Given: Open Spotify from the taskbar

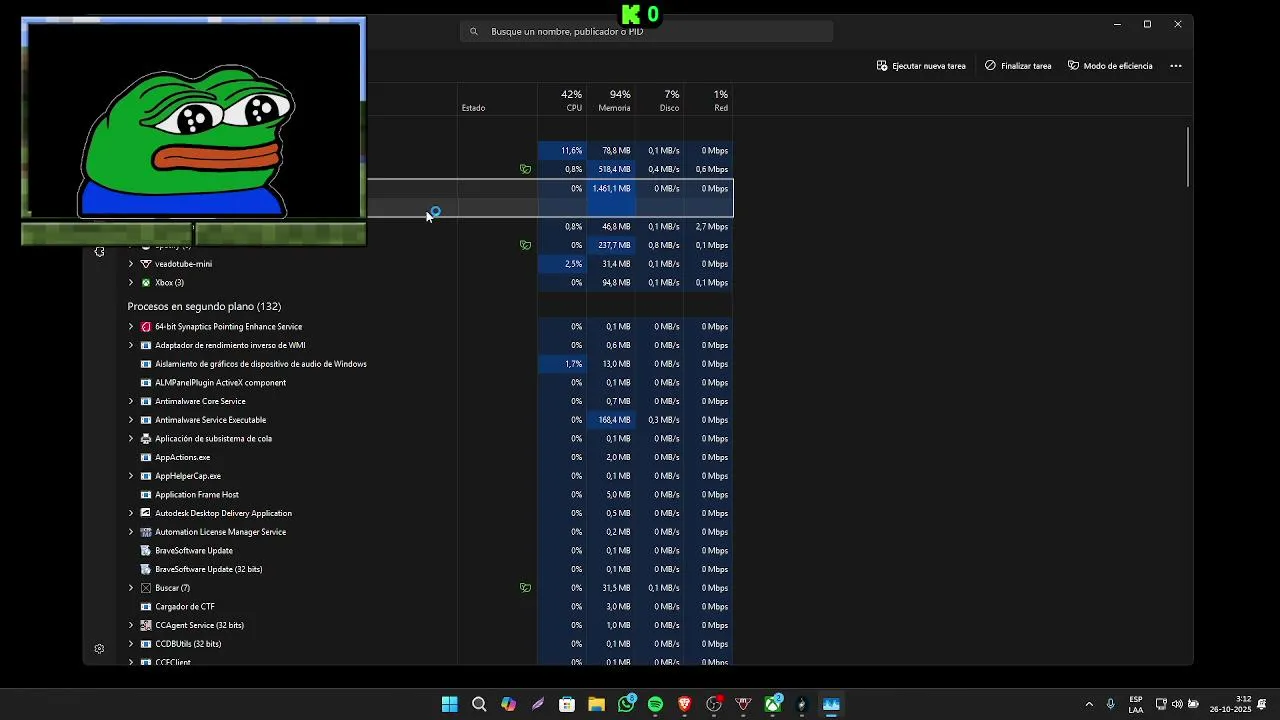Looking at the screenshot, I should pyautogui.click(x=655, y=704).
